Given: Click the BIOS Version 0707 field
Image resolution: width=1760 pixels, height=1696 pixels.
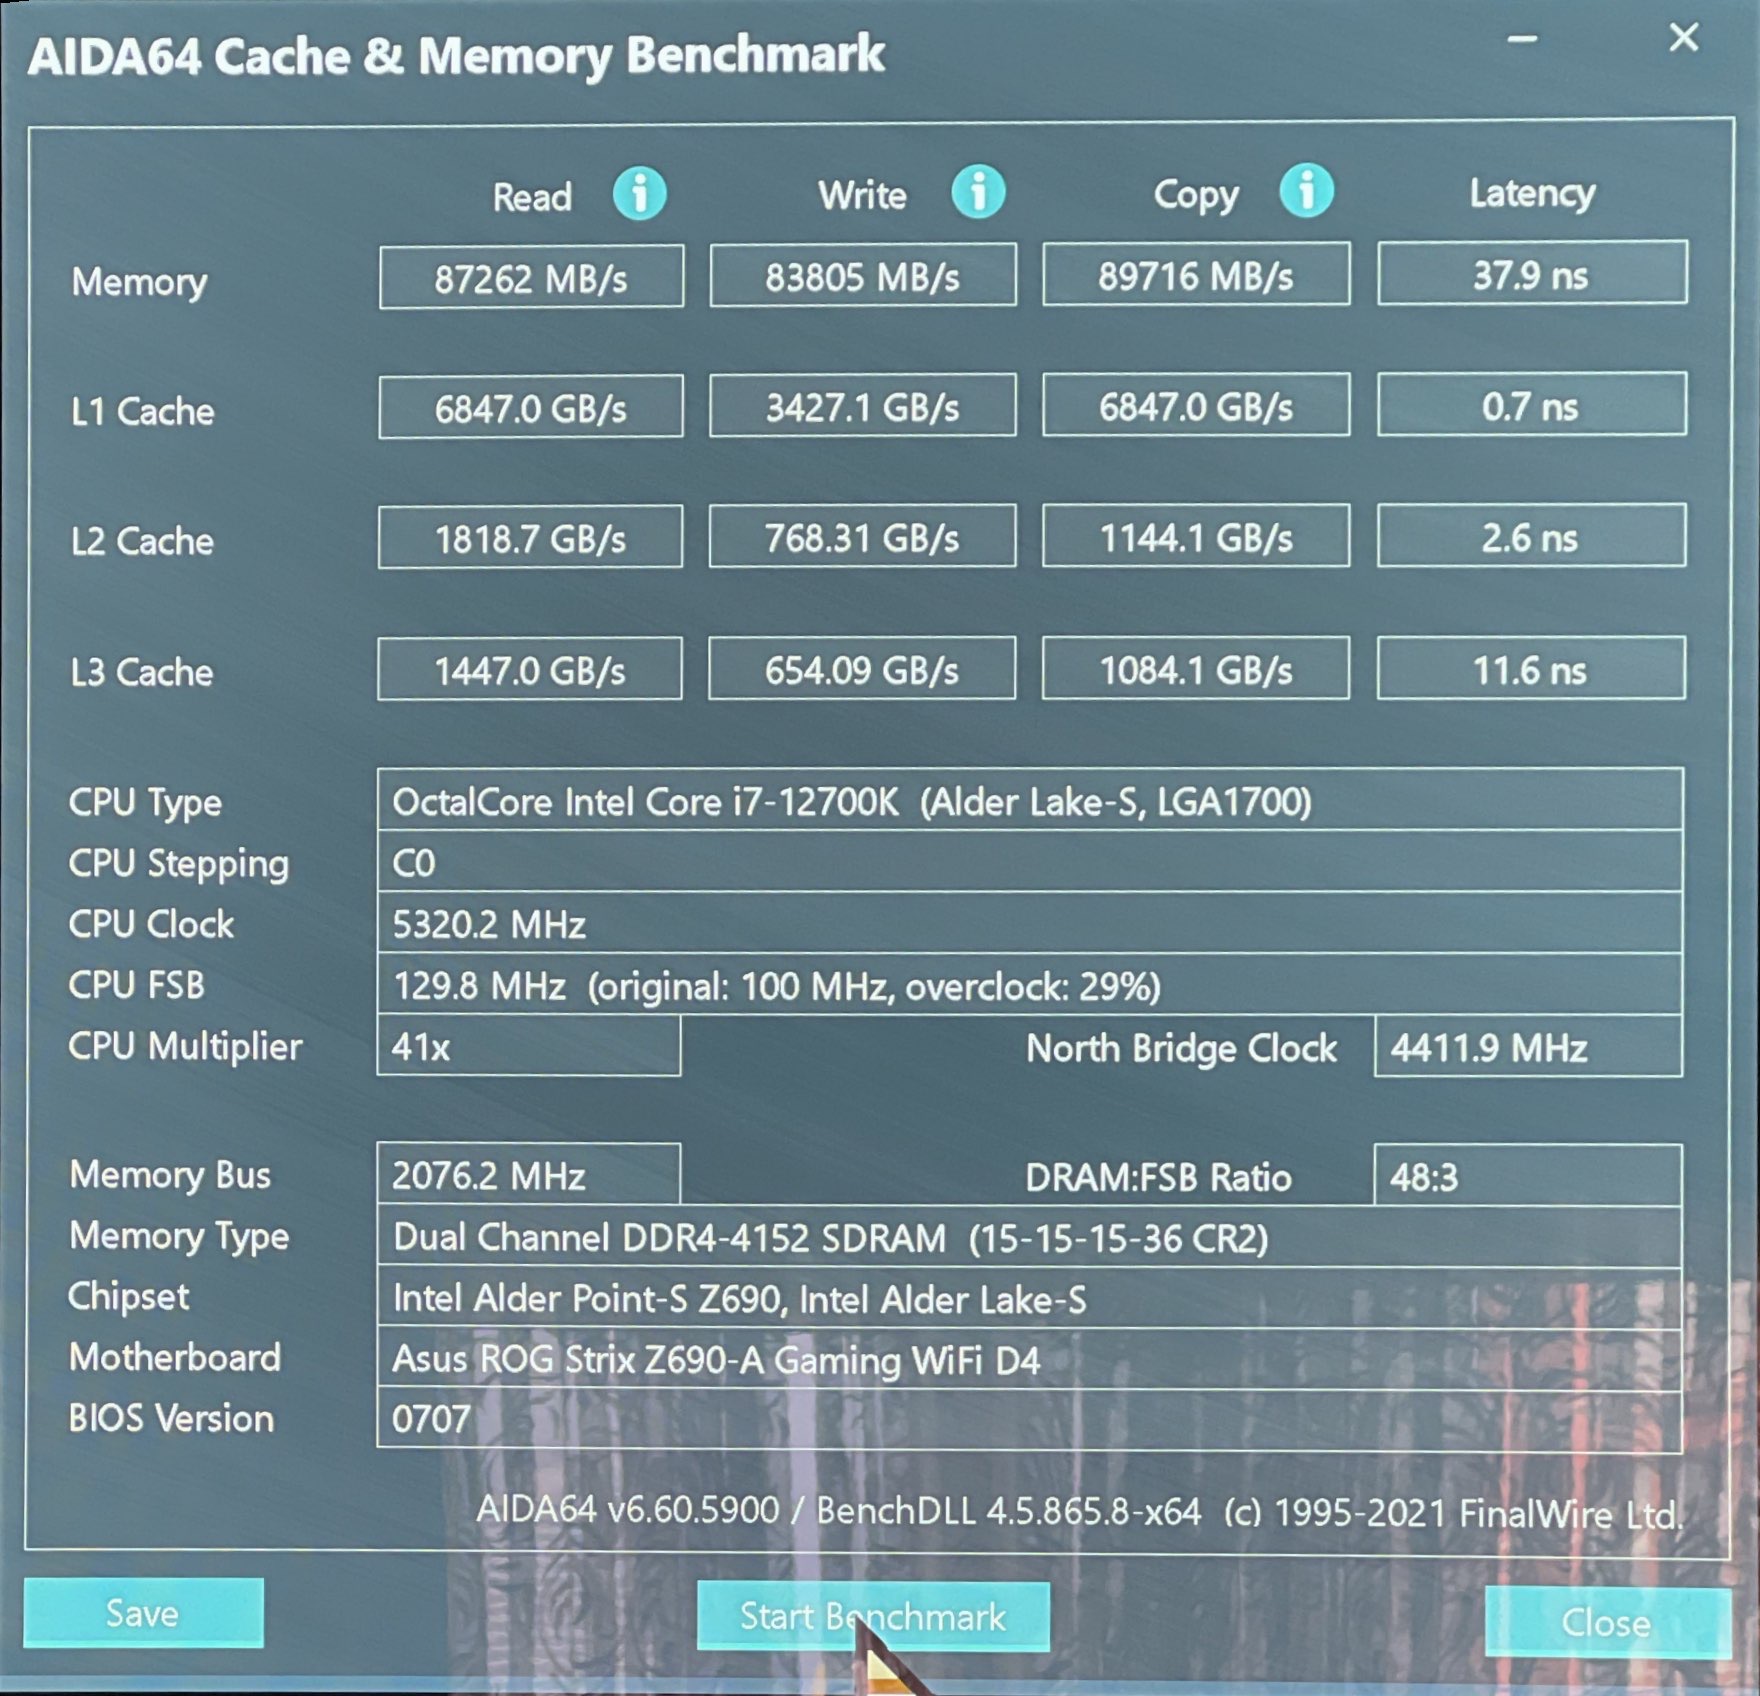Looking at the screenshot, I should click(1030, 1420).
